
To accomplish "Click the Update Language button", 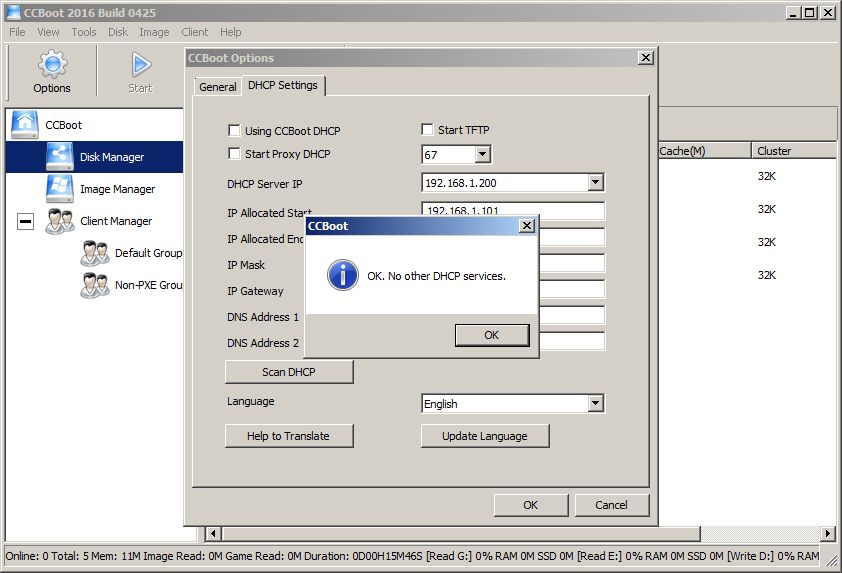I will tap(485, 436).
